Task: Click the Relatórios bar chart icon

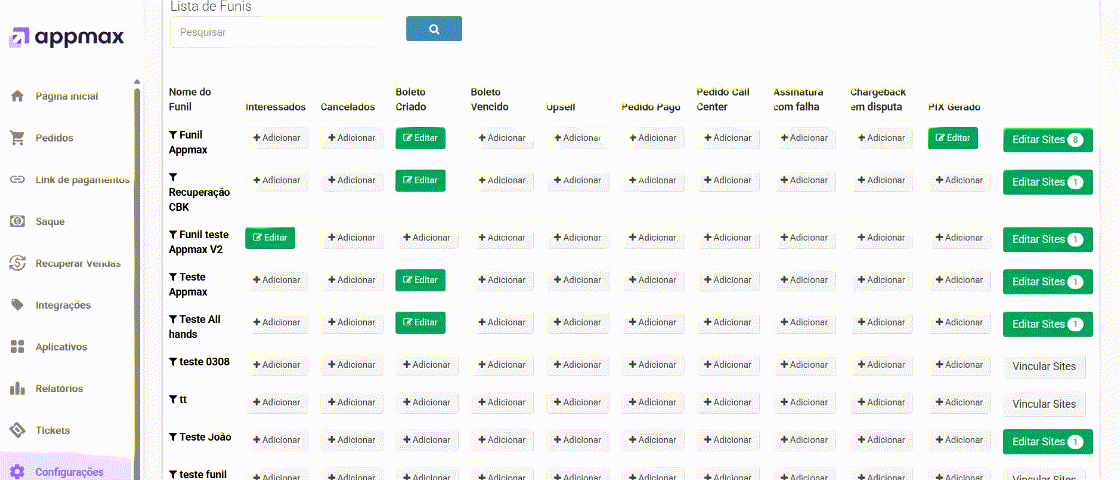Action: tap(17, 389)
